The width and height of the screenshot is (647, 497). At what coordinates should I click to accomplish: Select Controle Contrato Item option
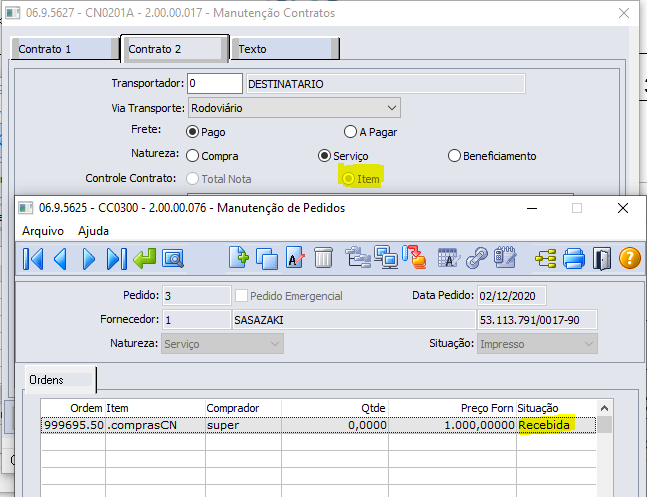(x=349, y=179)
